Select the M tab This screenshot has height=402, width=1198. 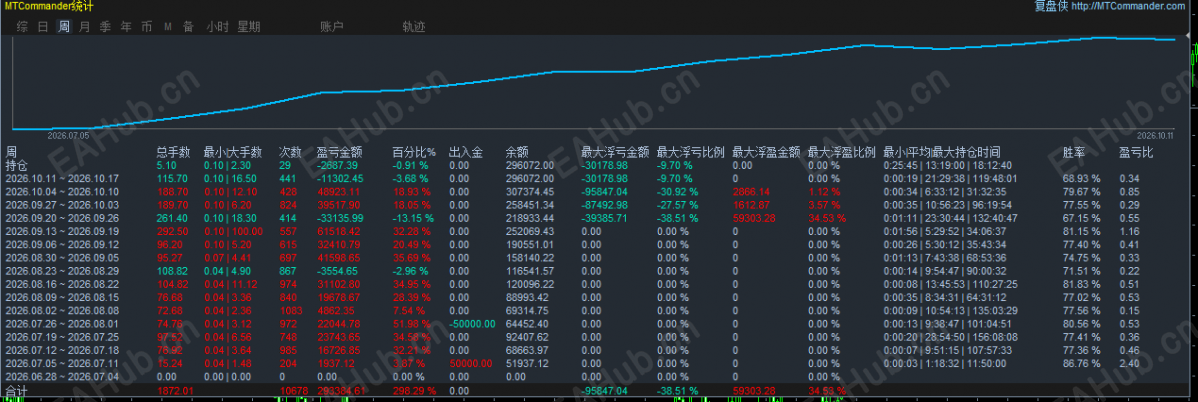coord(167,27)
